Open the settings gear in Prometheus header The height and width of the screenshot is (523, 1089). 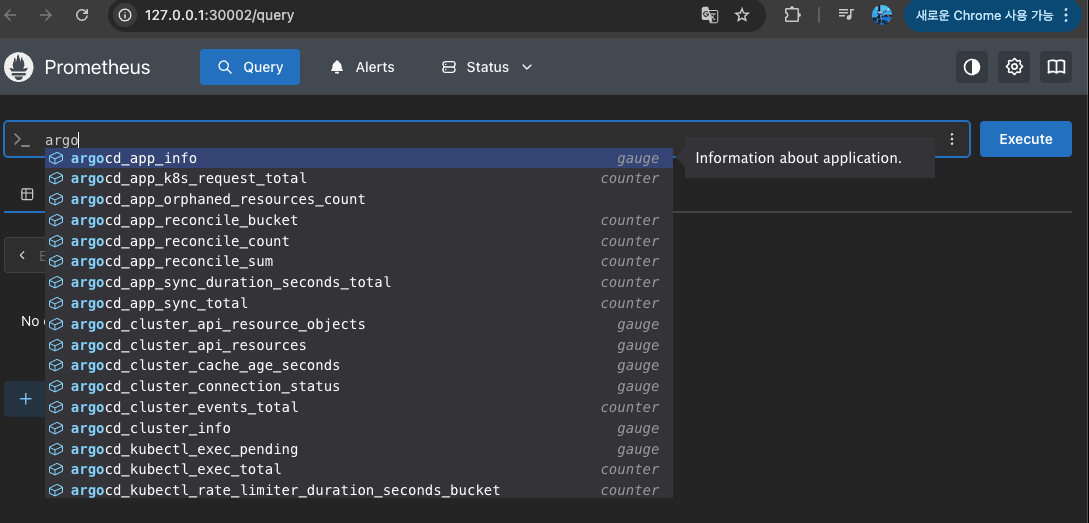tap(1015, 67)
